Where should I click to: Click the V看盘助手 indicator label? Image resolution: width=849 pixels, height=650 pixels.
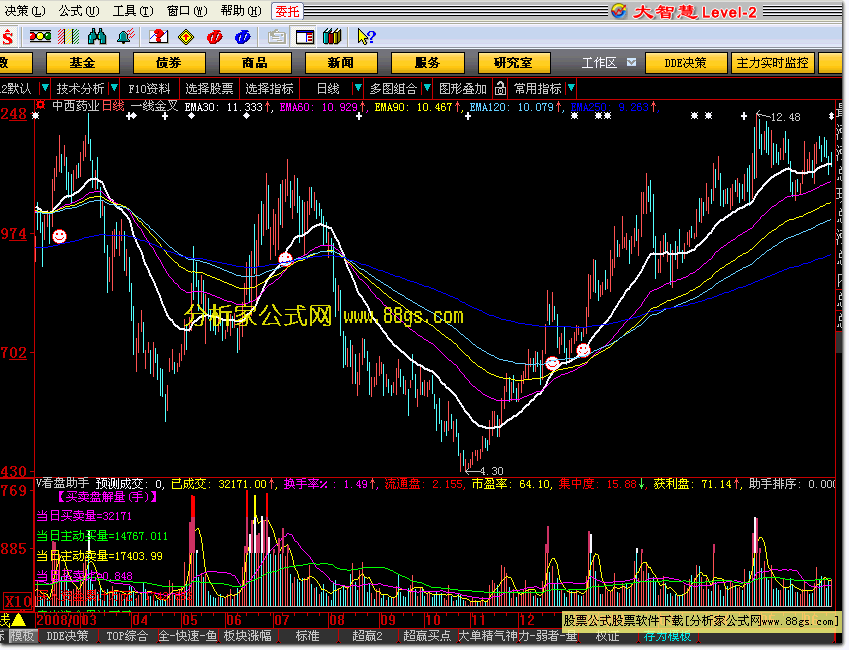[x=63, y=484]
